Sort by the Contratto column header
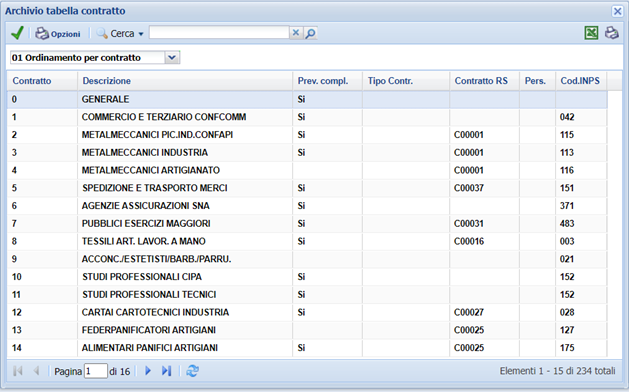This screenshot has width=629, height=392. (x=42, y=81)
